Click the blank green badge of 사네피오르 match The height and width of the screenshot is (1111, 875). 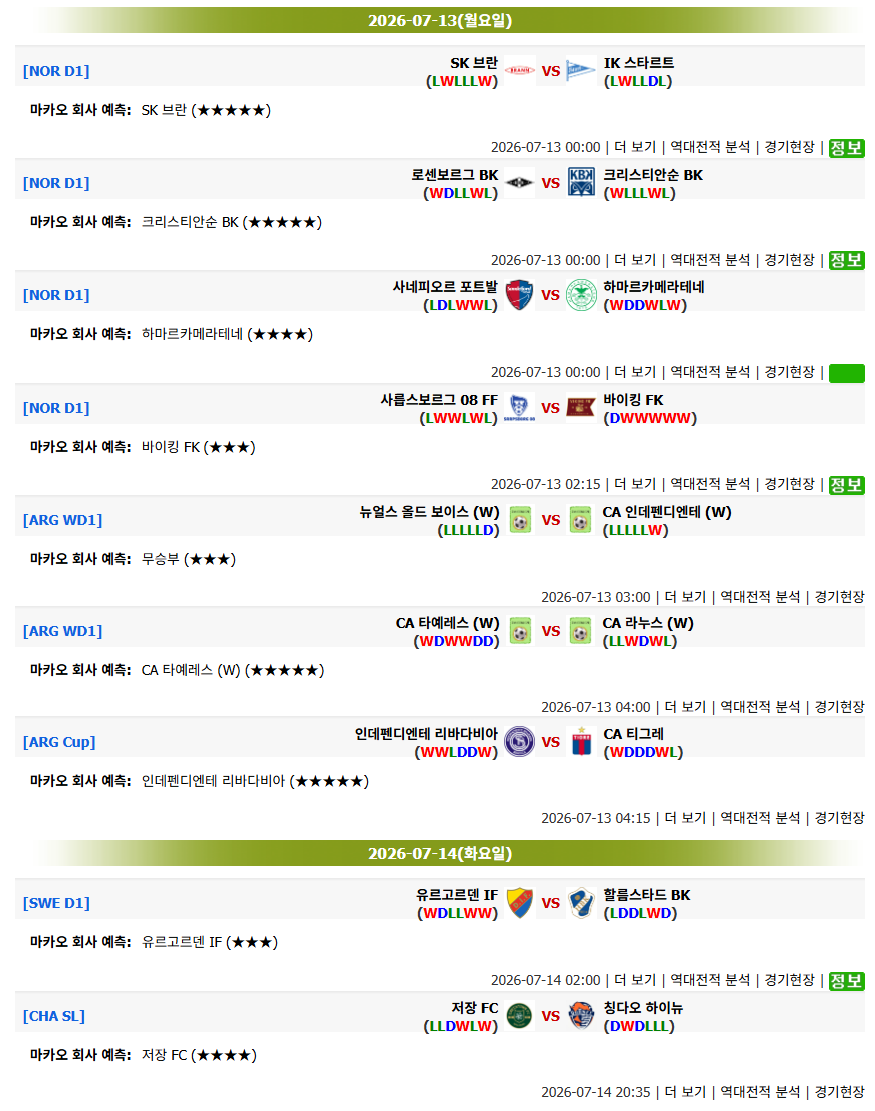pyautogui.click(x=846, y=373)
